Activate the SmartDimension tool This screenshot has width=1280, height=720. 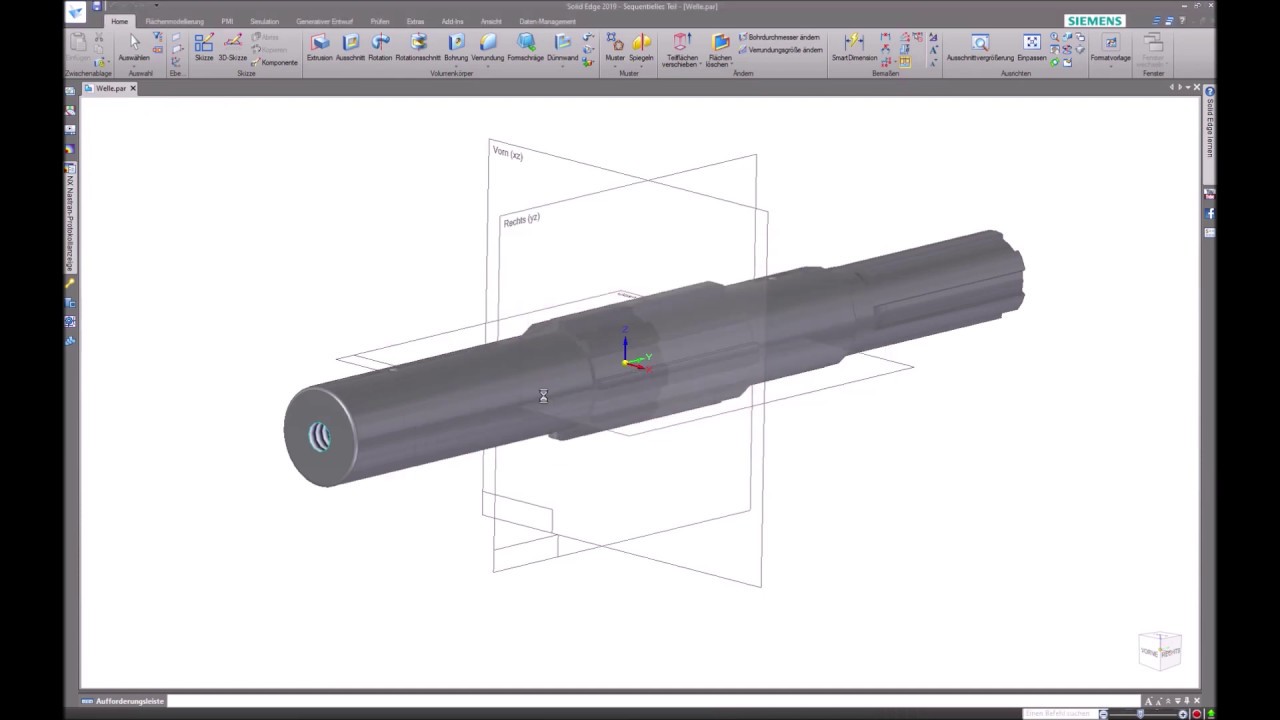[854, 48]
